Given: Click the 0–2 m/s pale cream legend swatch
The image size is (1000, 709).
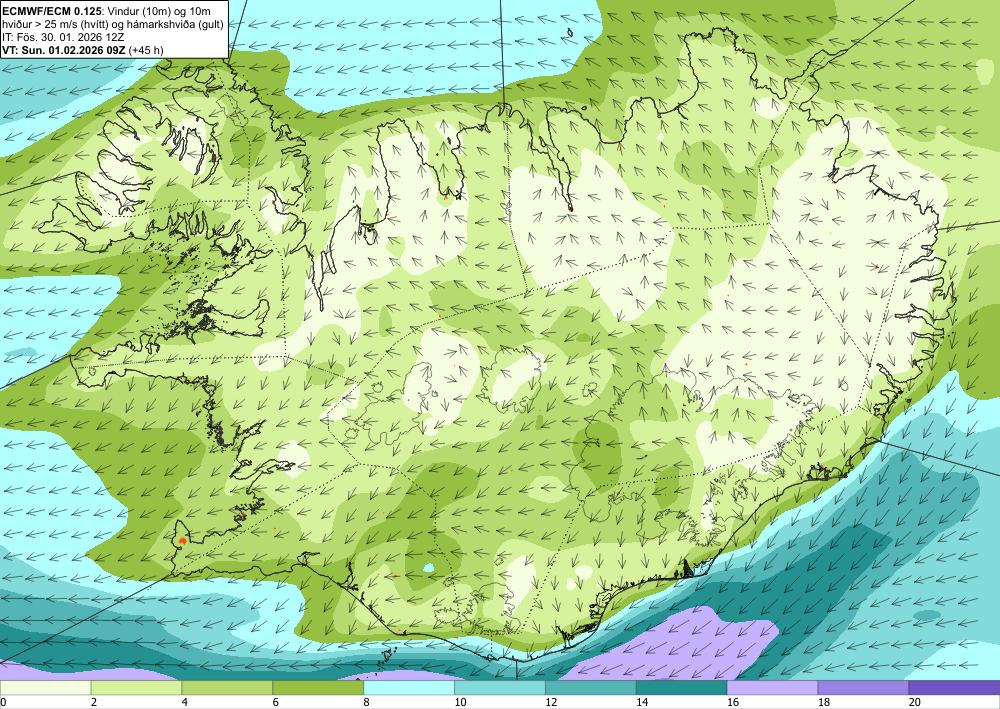Looking at the screenshot, I should 45,688.
